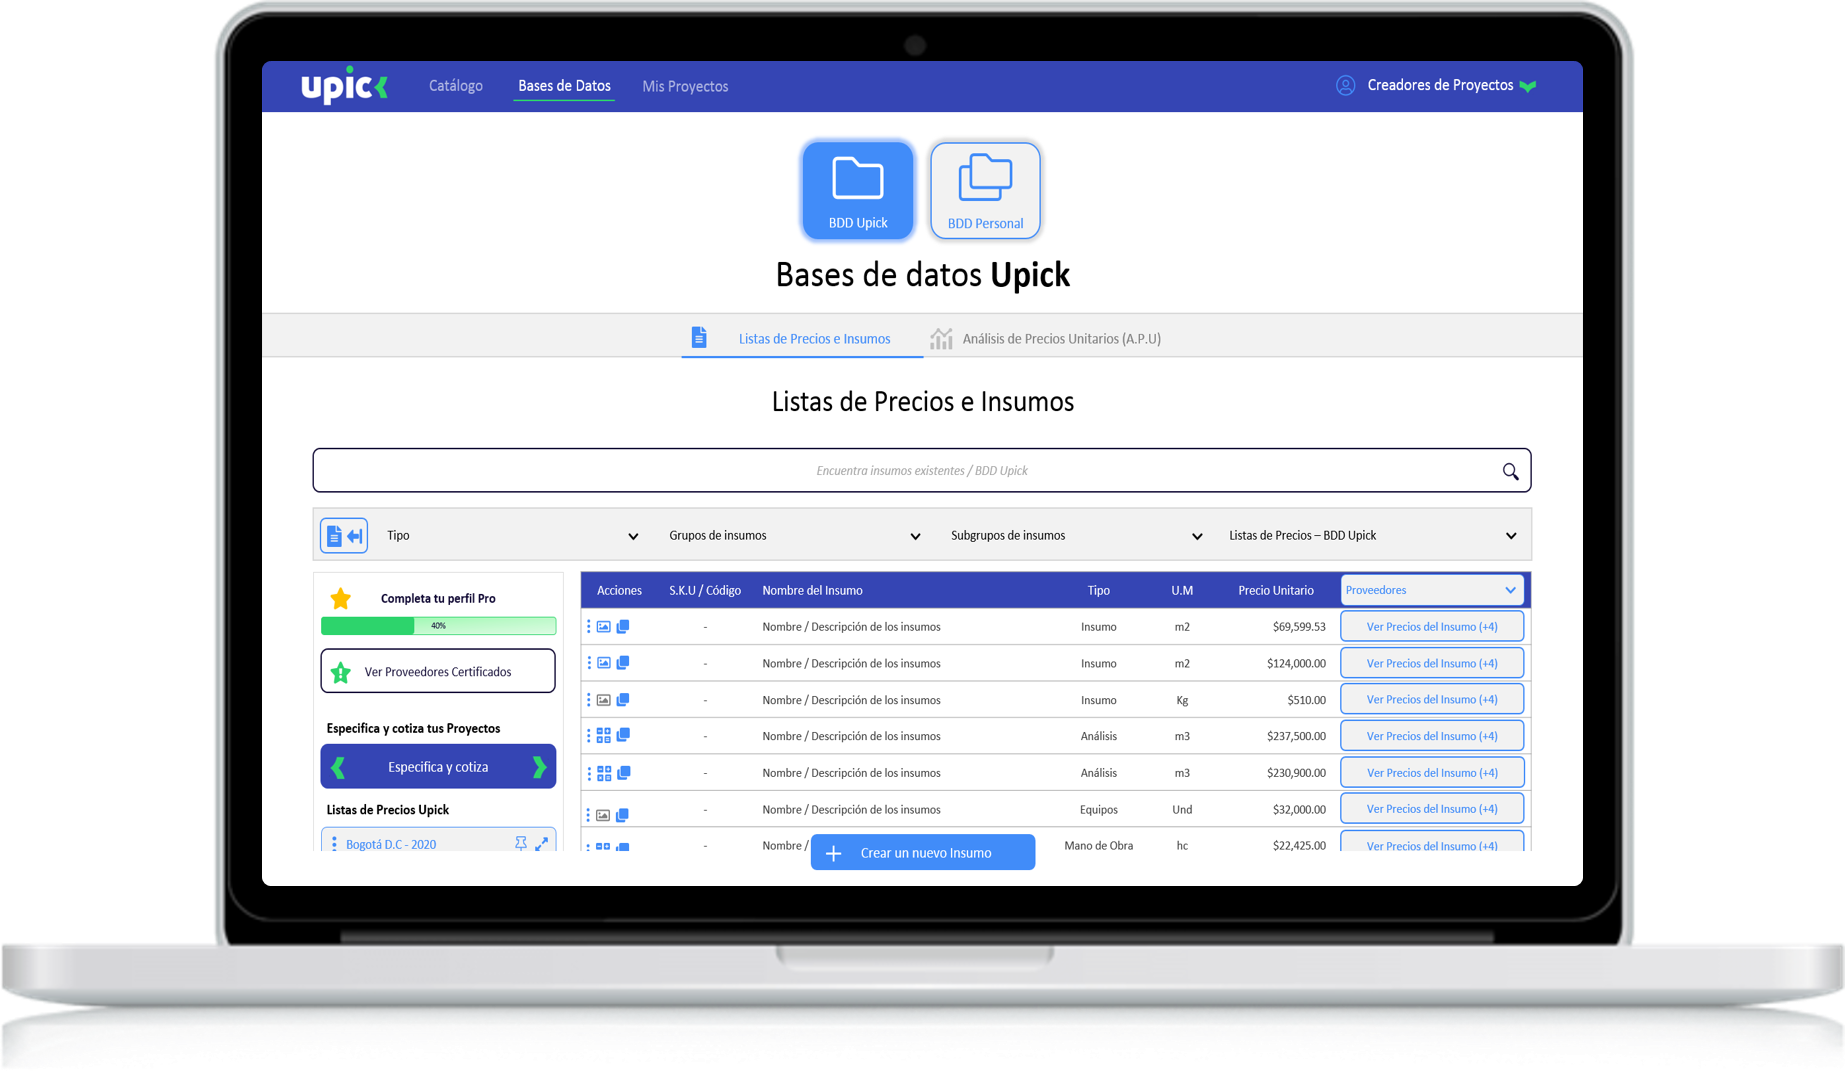Expand the Bogotá D.C - 2020 list
This screenshot has height=1080, width=1845.
[x=541, y=844]
